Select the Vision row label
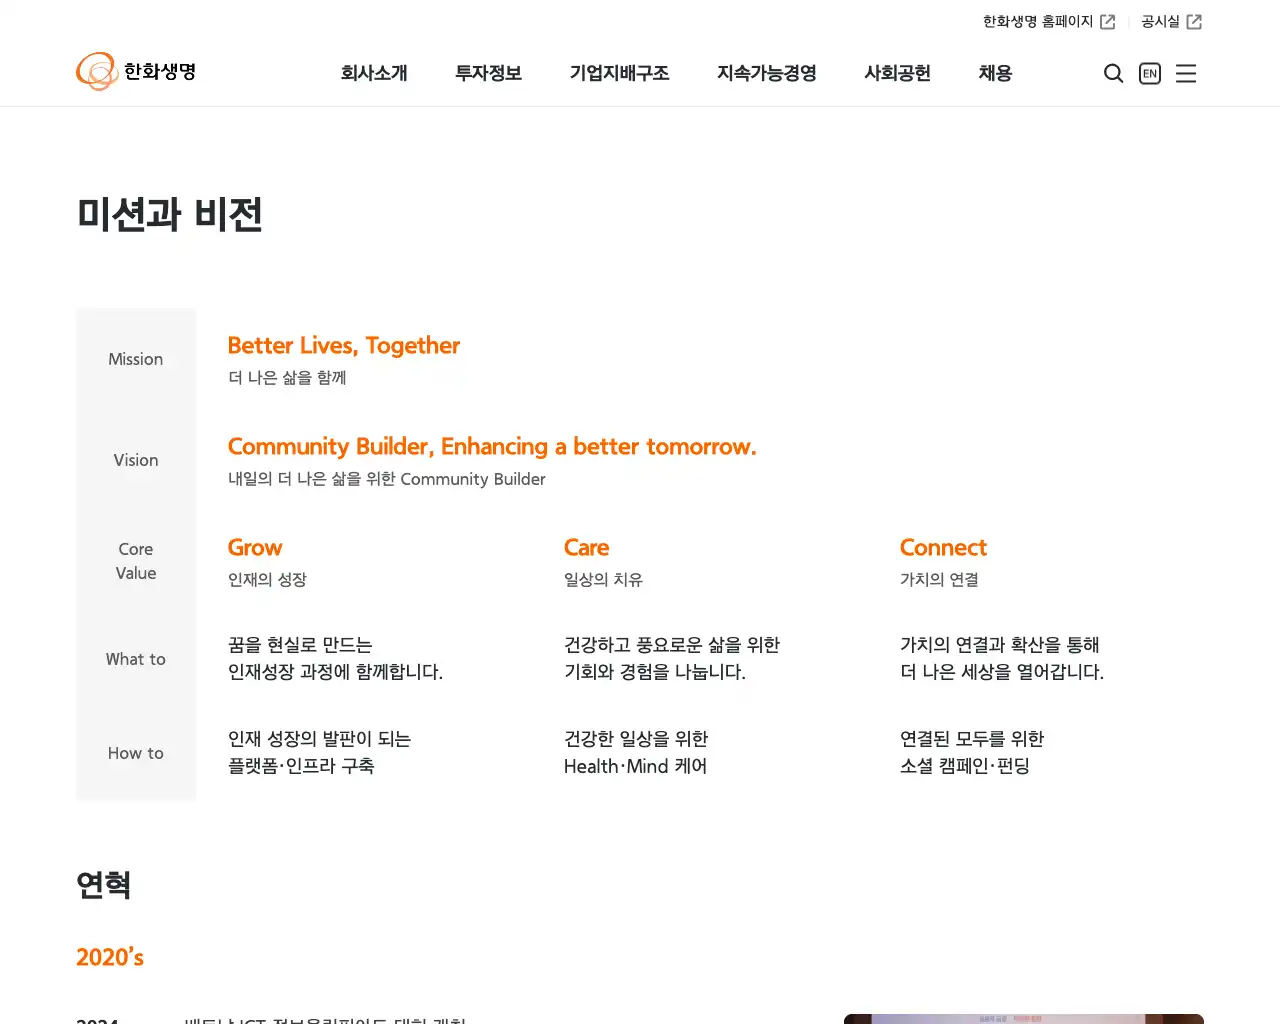The width and height of the screenshot is (1280, 1024). (x=136, y=460)
